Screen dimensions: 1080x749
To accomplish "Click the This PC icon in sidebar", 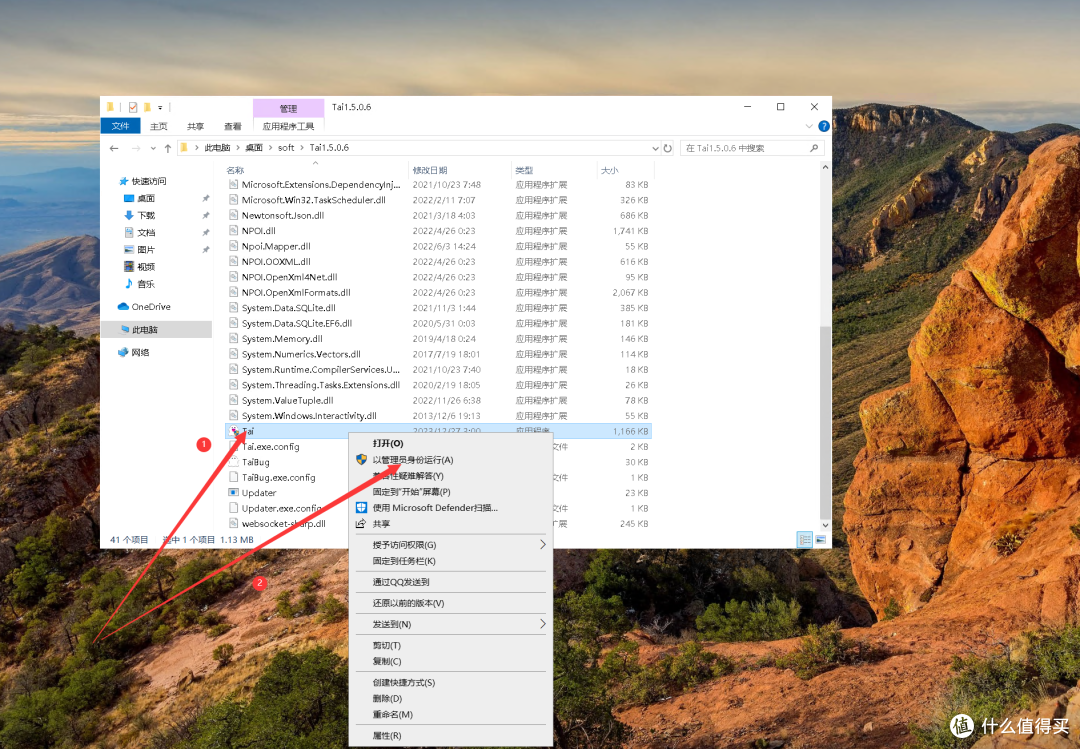I will click(x=125, y=329).
